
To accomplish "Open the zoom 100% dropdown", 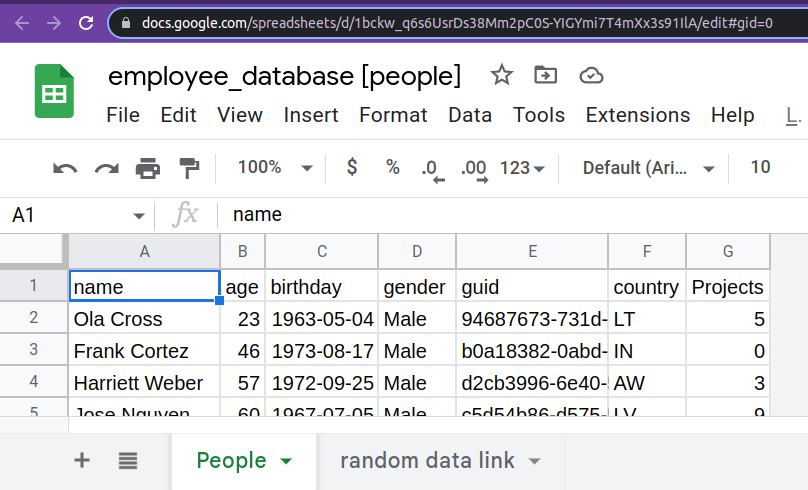I will (275, 167).
